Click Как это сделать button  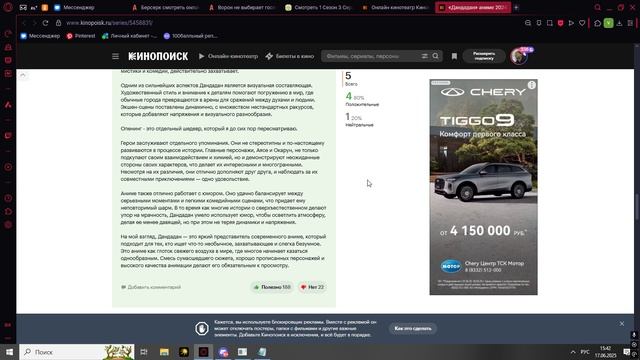[413, 329]
